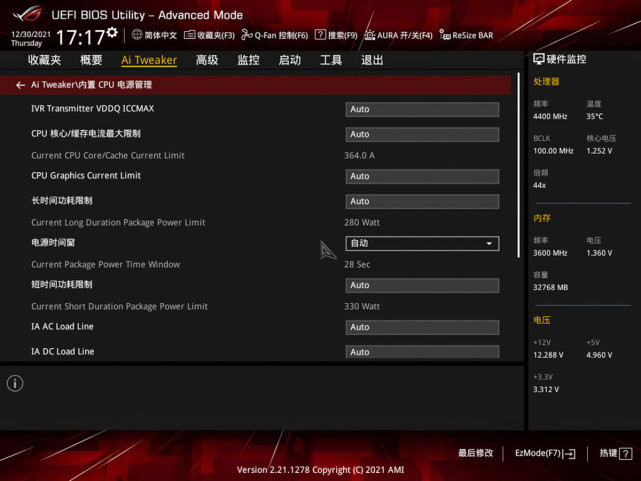This screenshot has width=641, height=481.
Task: Click the 364.0 A current limit value
Action: [x=359, y=156]
